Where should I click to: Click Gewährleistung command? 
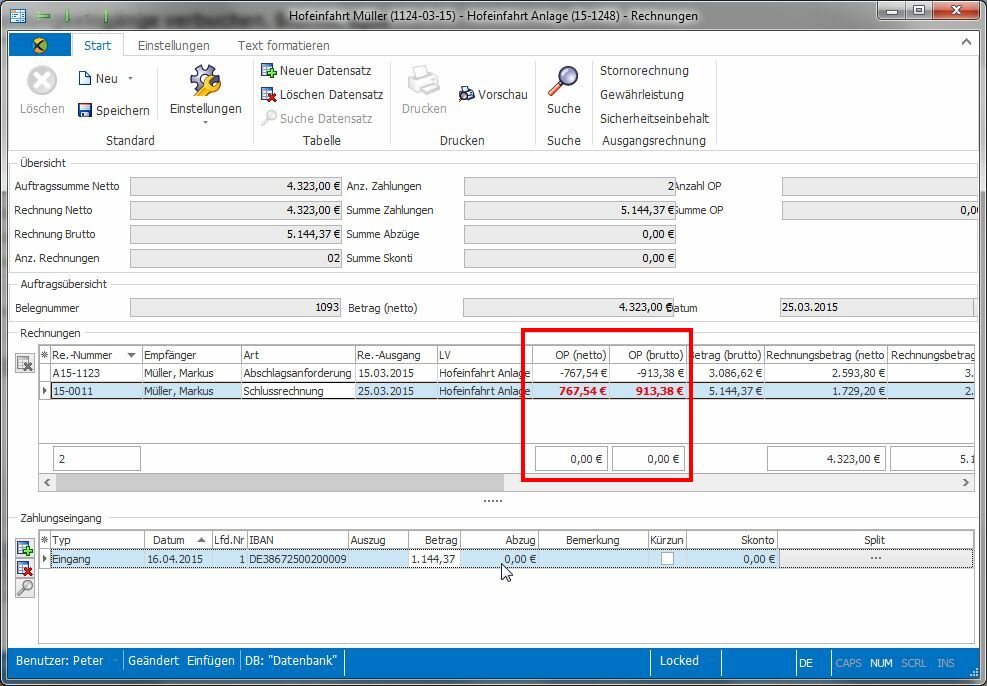pos(641,94)
